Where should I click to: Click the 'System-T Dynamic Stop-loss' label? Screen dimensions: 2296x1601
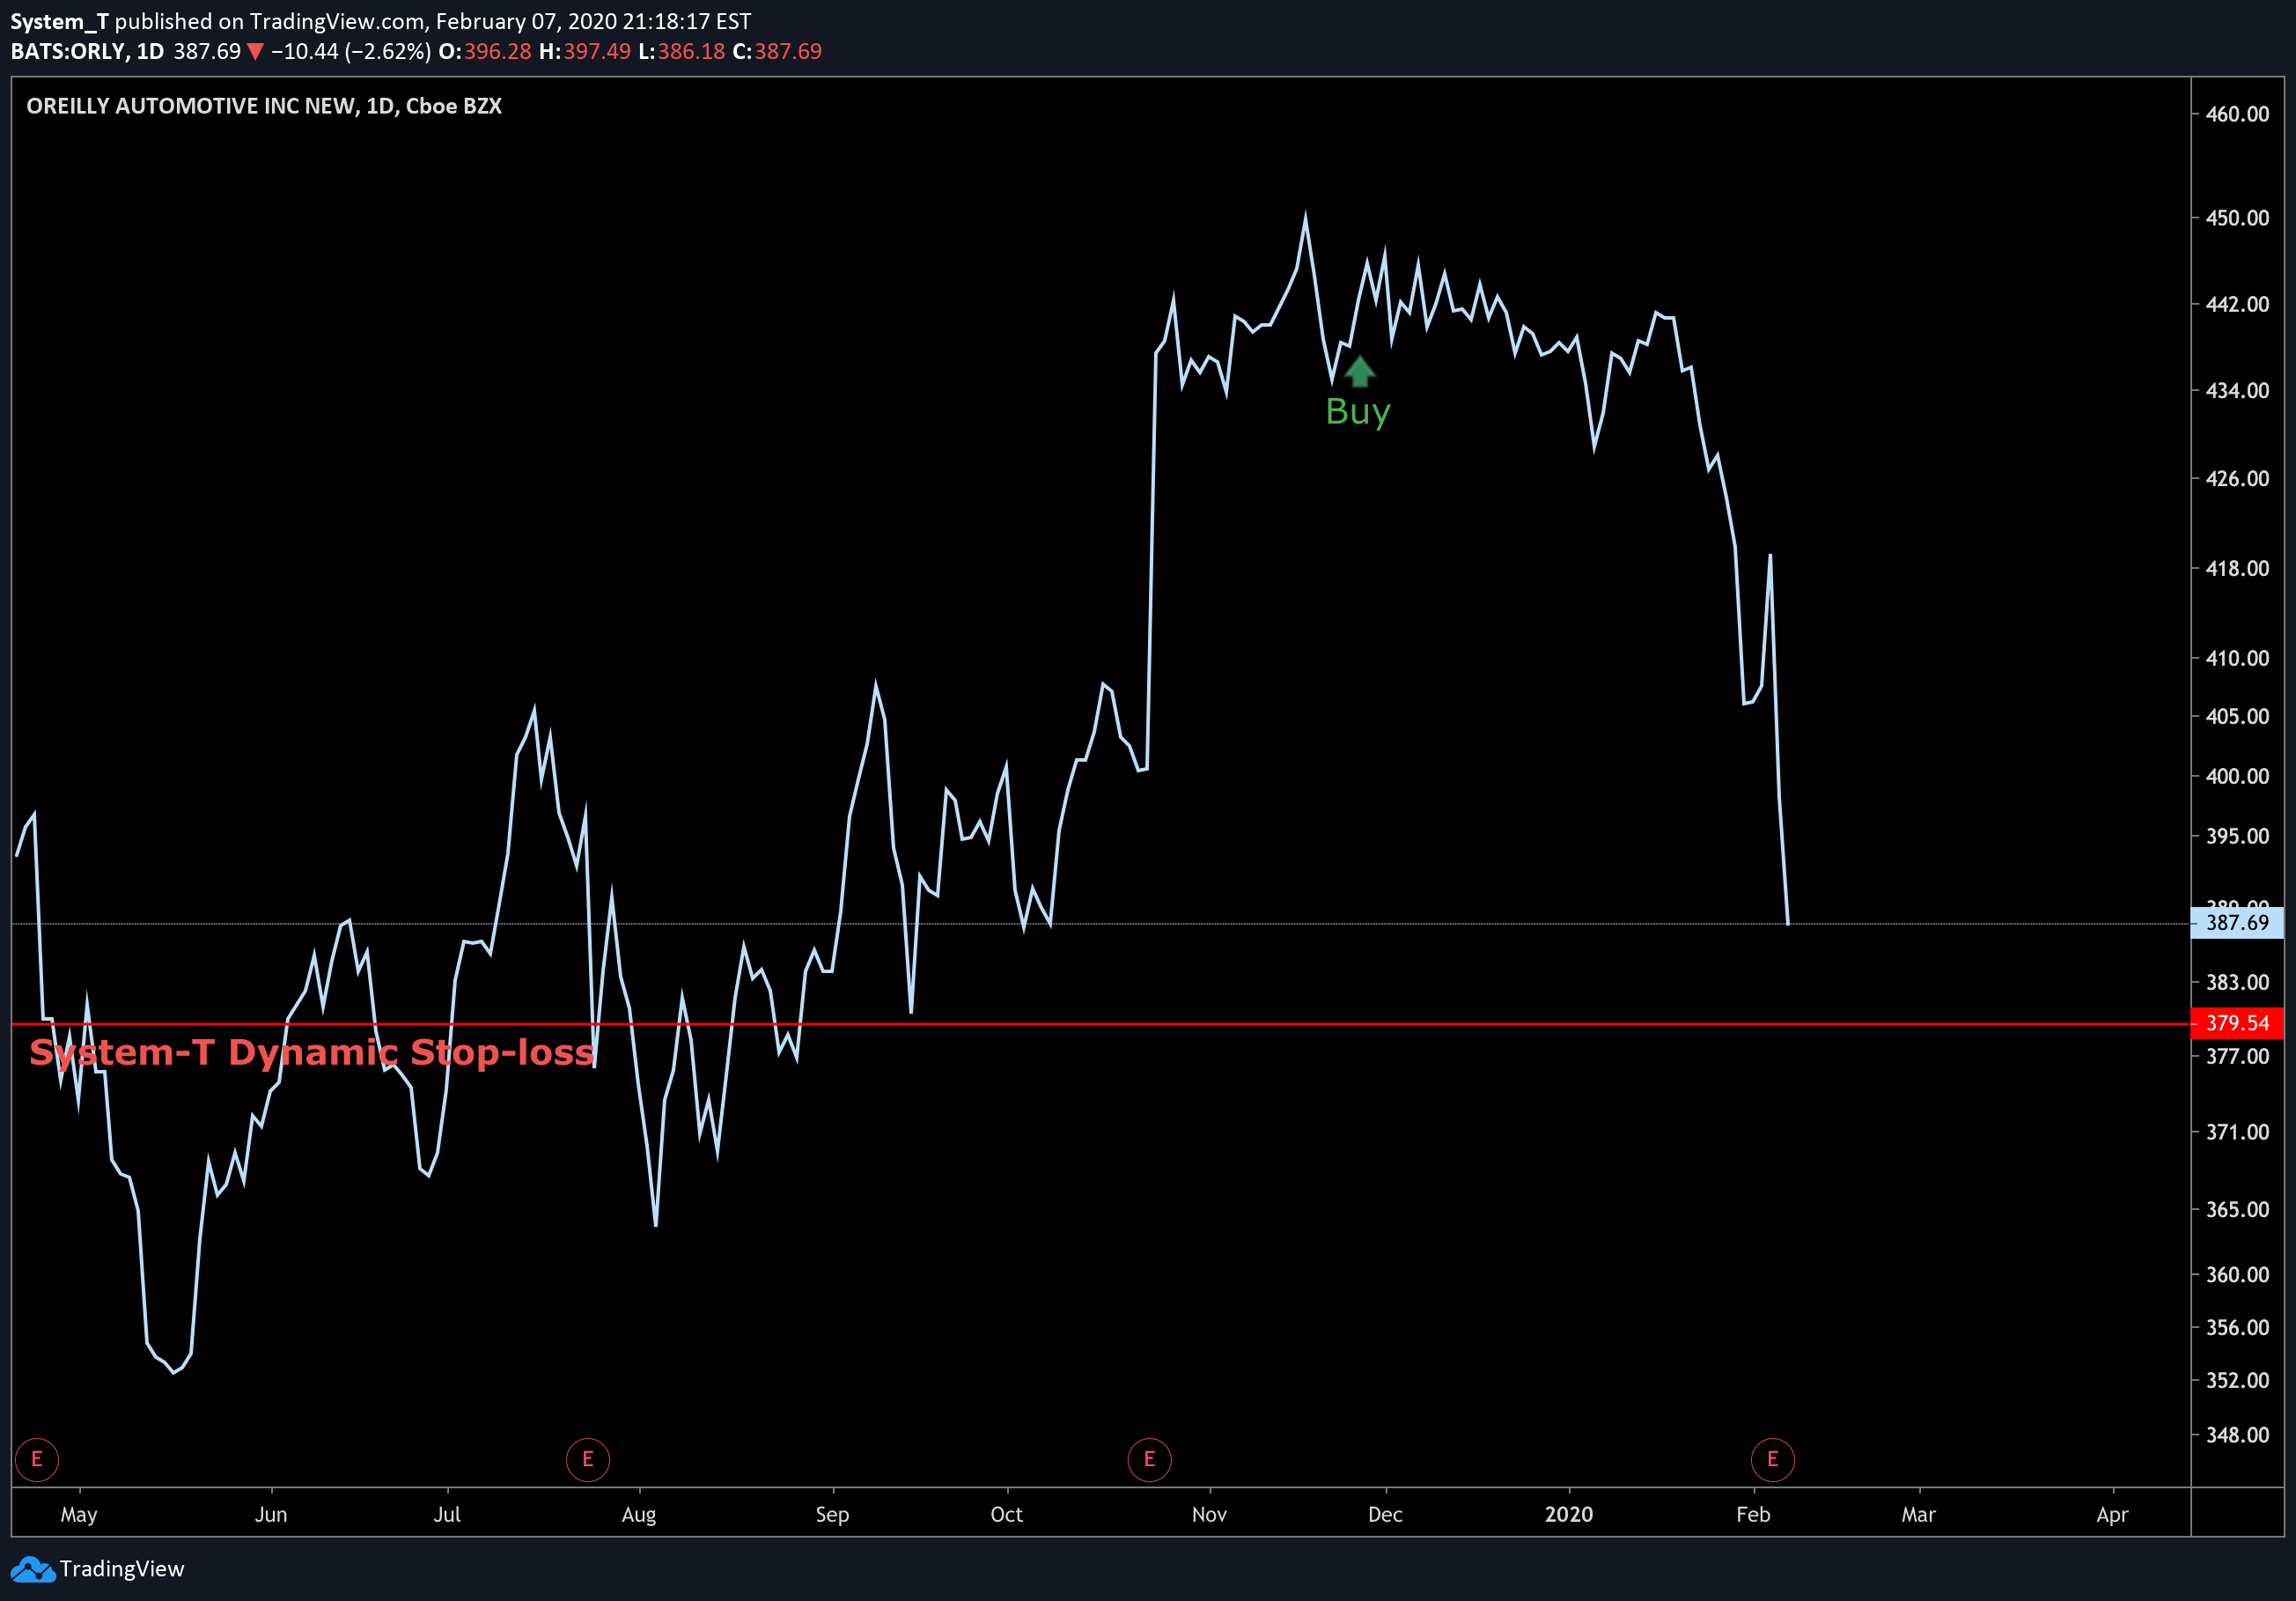coord(312,1052)
